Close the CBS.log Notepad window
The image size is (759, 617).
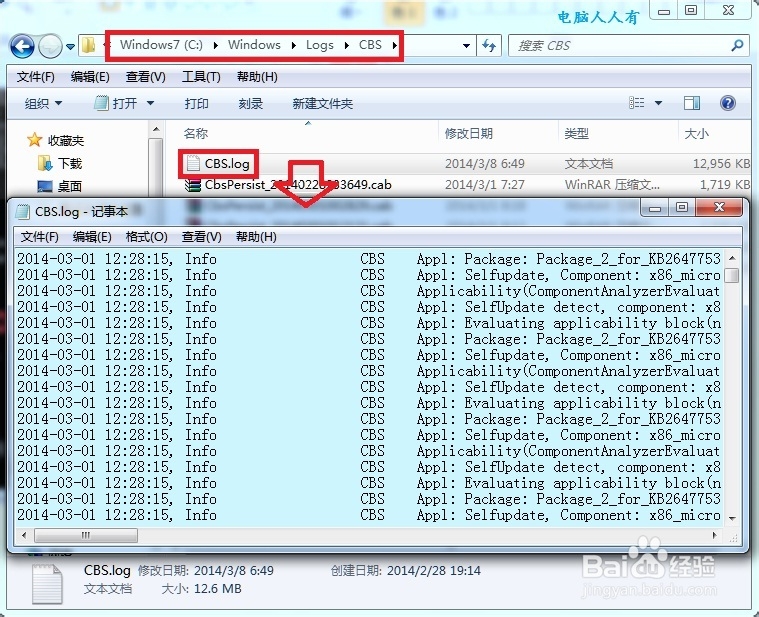tap(719, 208)
